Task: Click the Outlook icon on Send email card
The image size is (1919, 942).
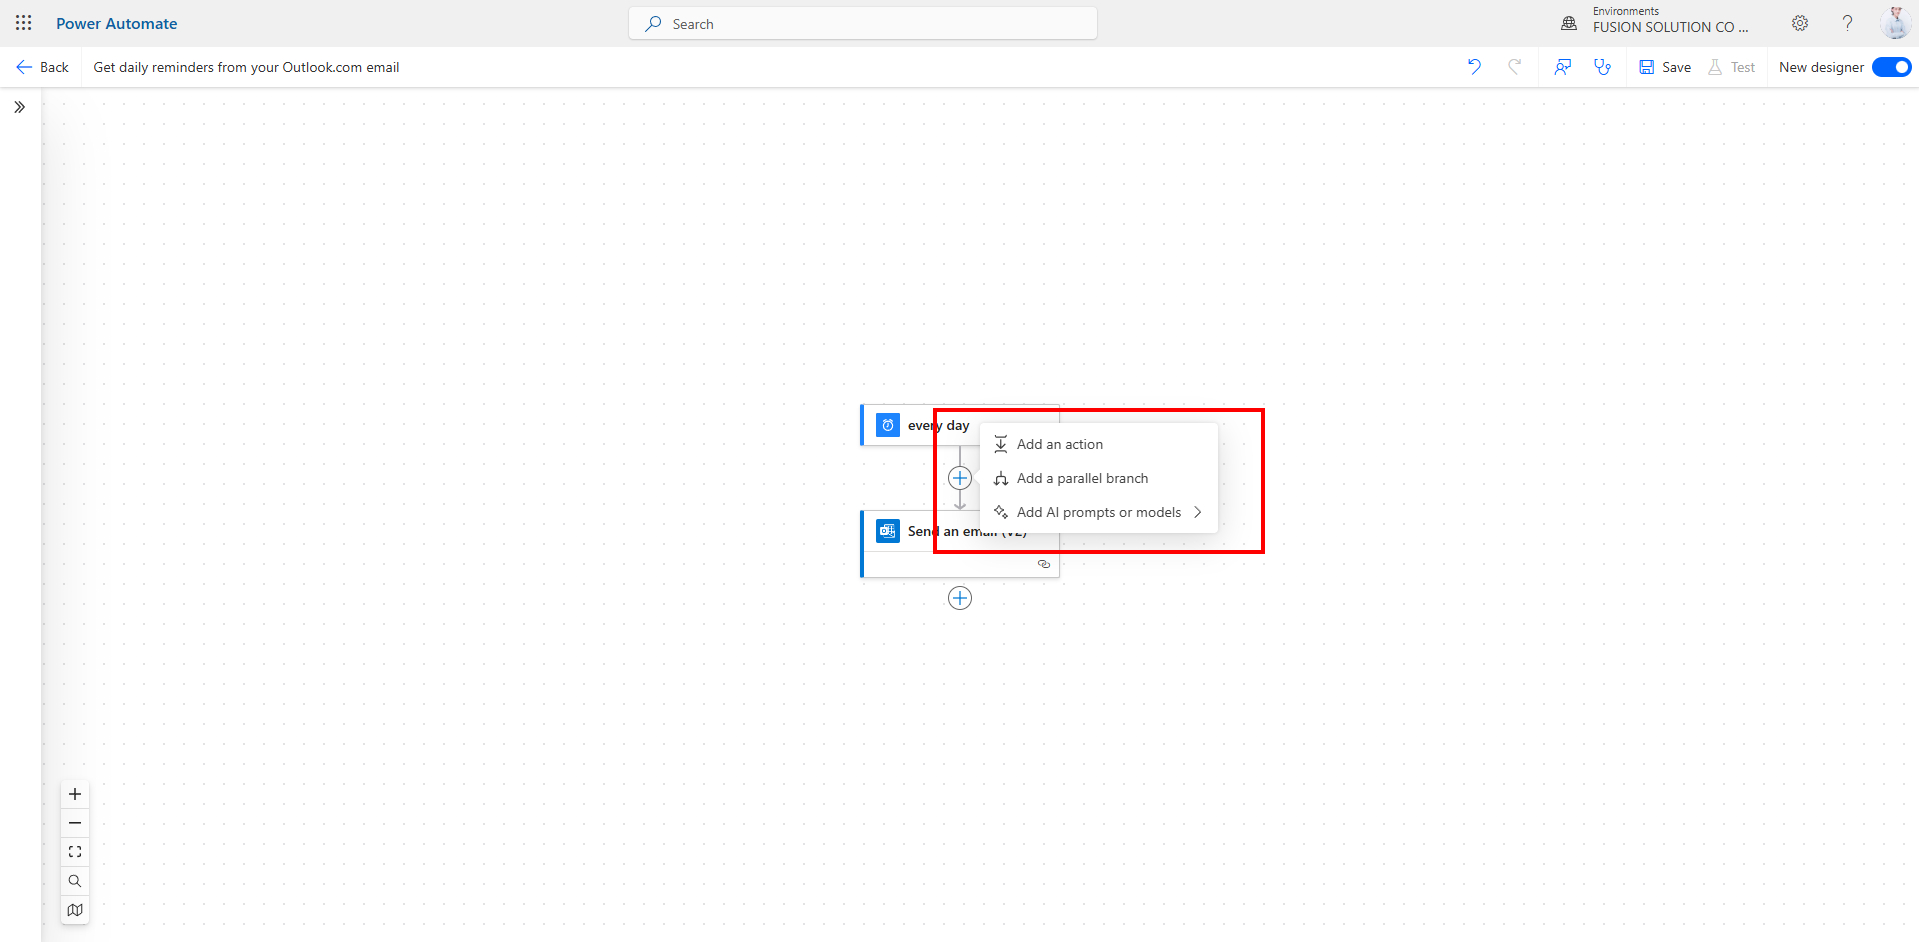Action: pos(888,531)
